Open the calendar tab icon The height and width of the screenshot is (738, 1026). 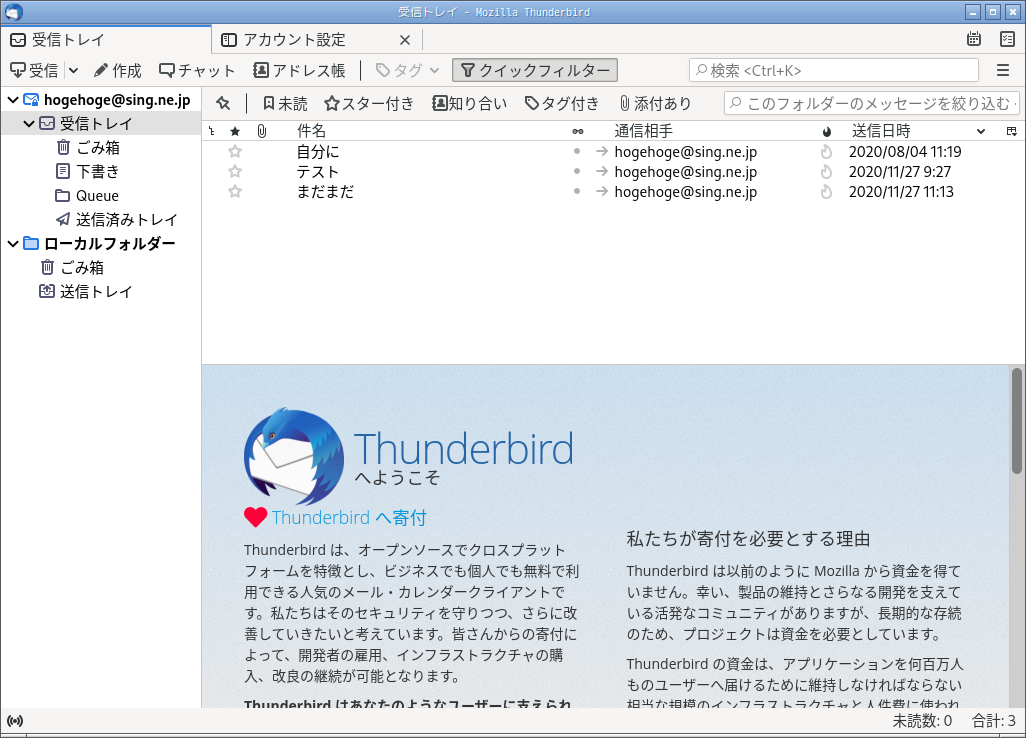coord(974,39)
